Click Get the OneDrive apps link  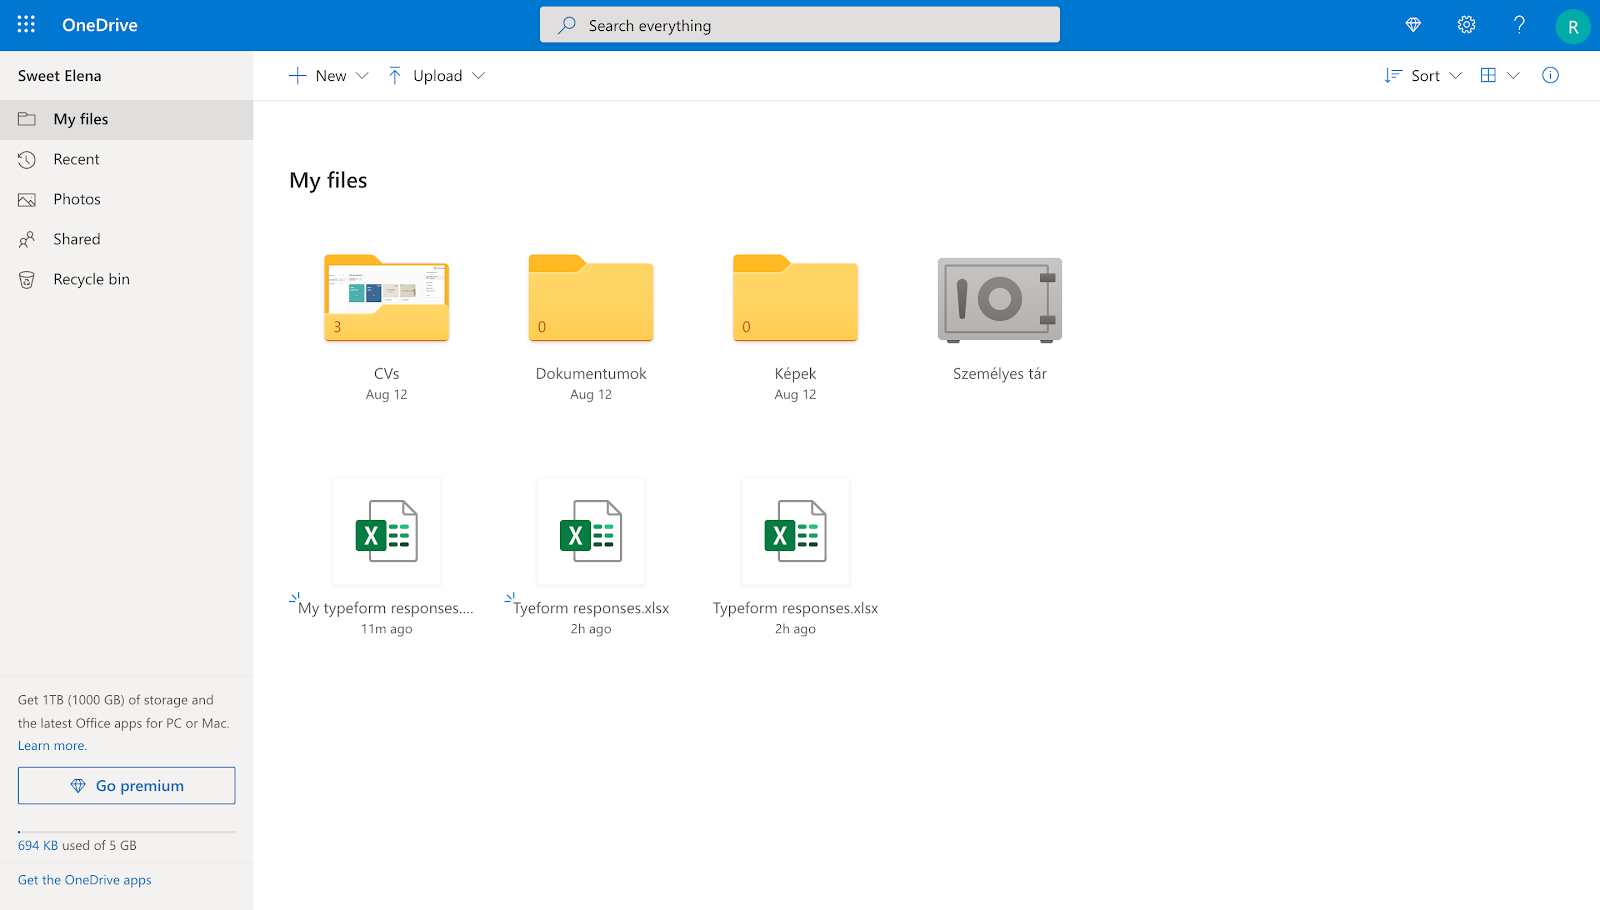point(85,880)
